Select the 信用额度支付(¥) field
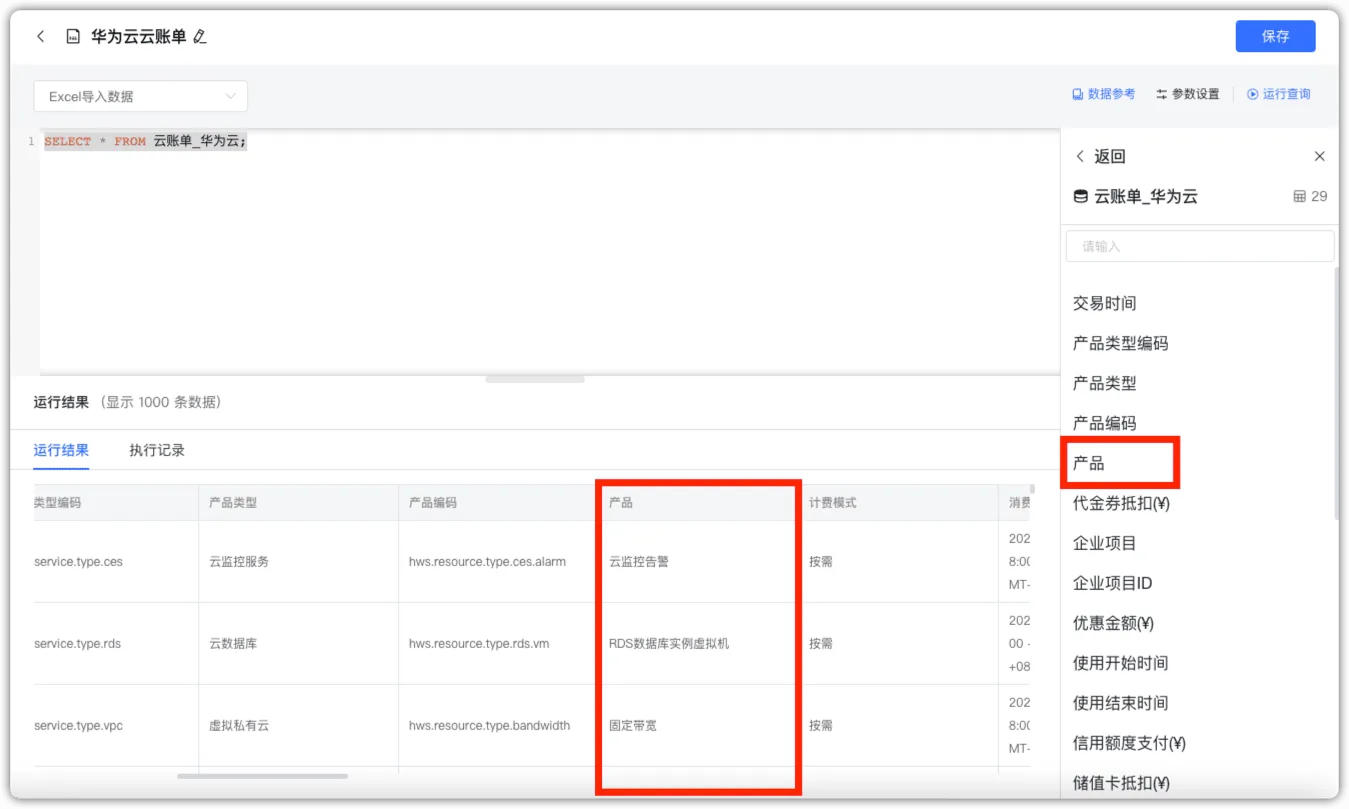 [1130, 744]
